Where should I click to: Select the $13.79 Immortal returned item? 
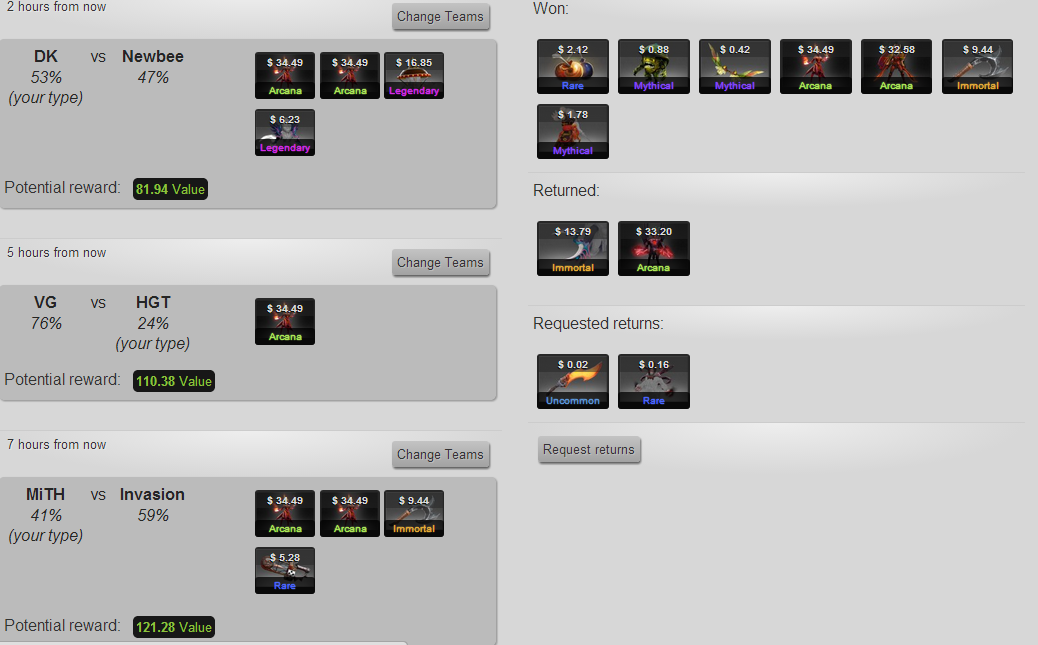573,248
